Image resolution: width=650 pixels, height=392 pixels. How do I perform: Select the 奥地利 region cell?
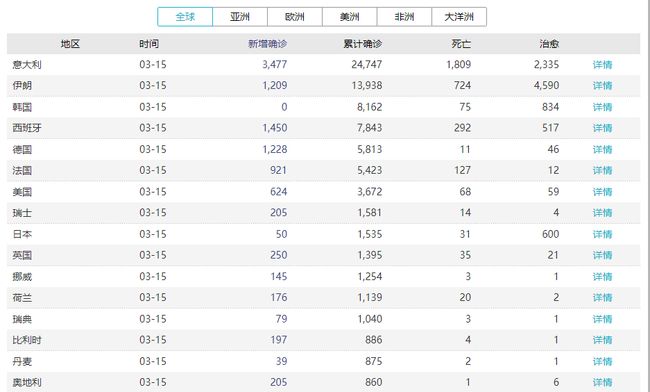[x=27, y=382]
